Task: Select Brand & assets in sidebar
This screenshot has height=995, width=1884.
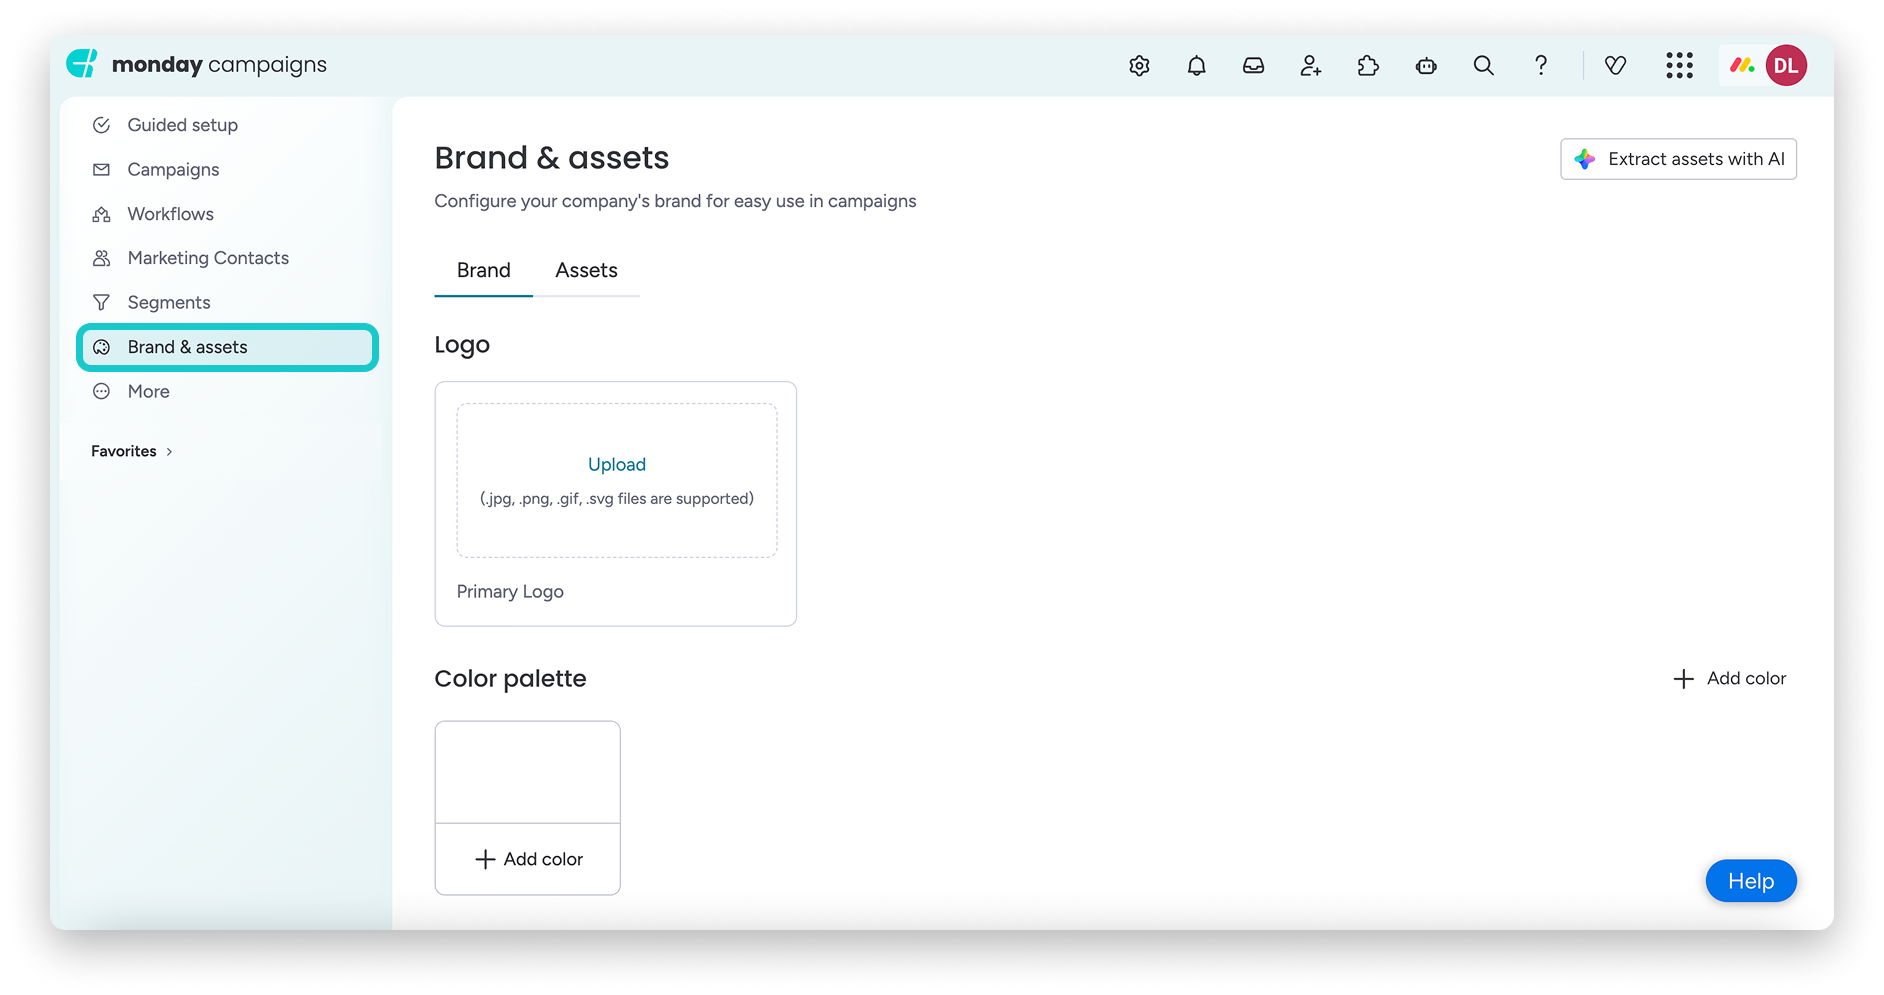Action: [x=227, y=347]
